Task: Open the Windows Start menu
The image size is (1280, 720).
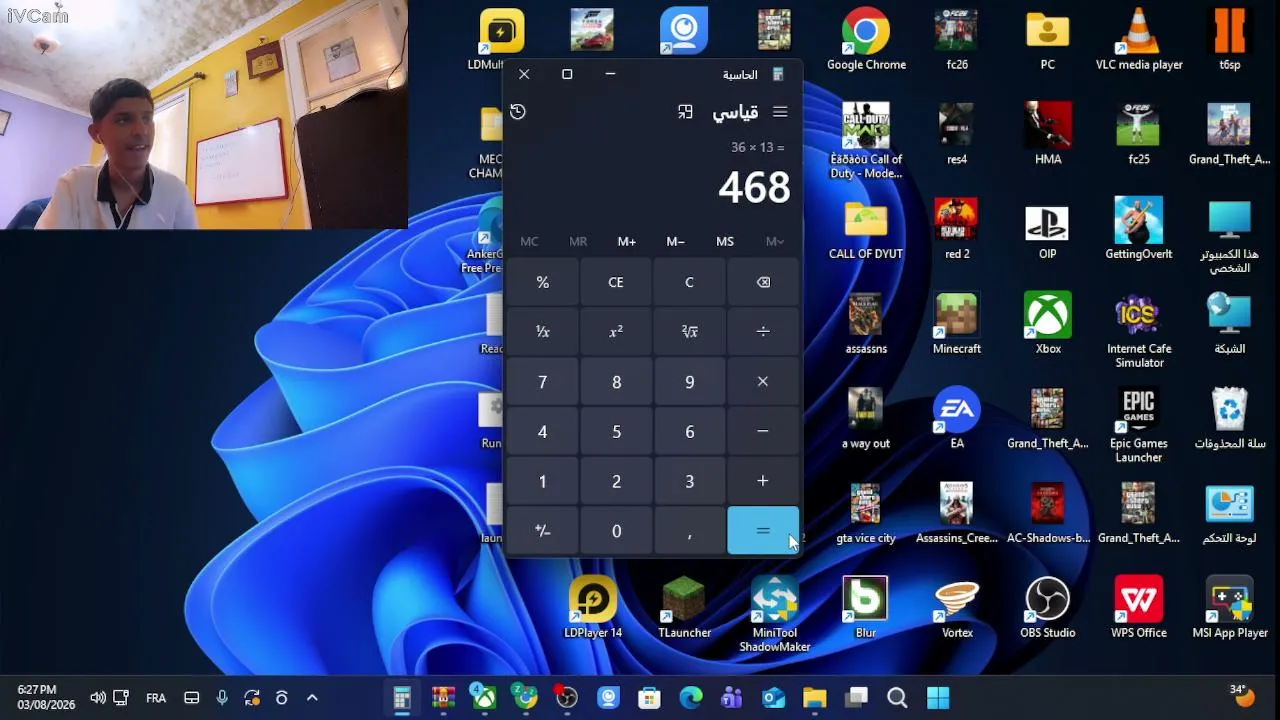Action: pyautogui.click(x=938, y=698)
